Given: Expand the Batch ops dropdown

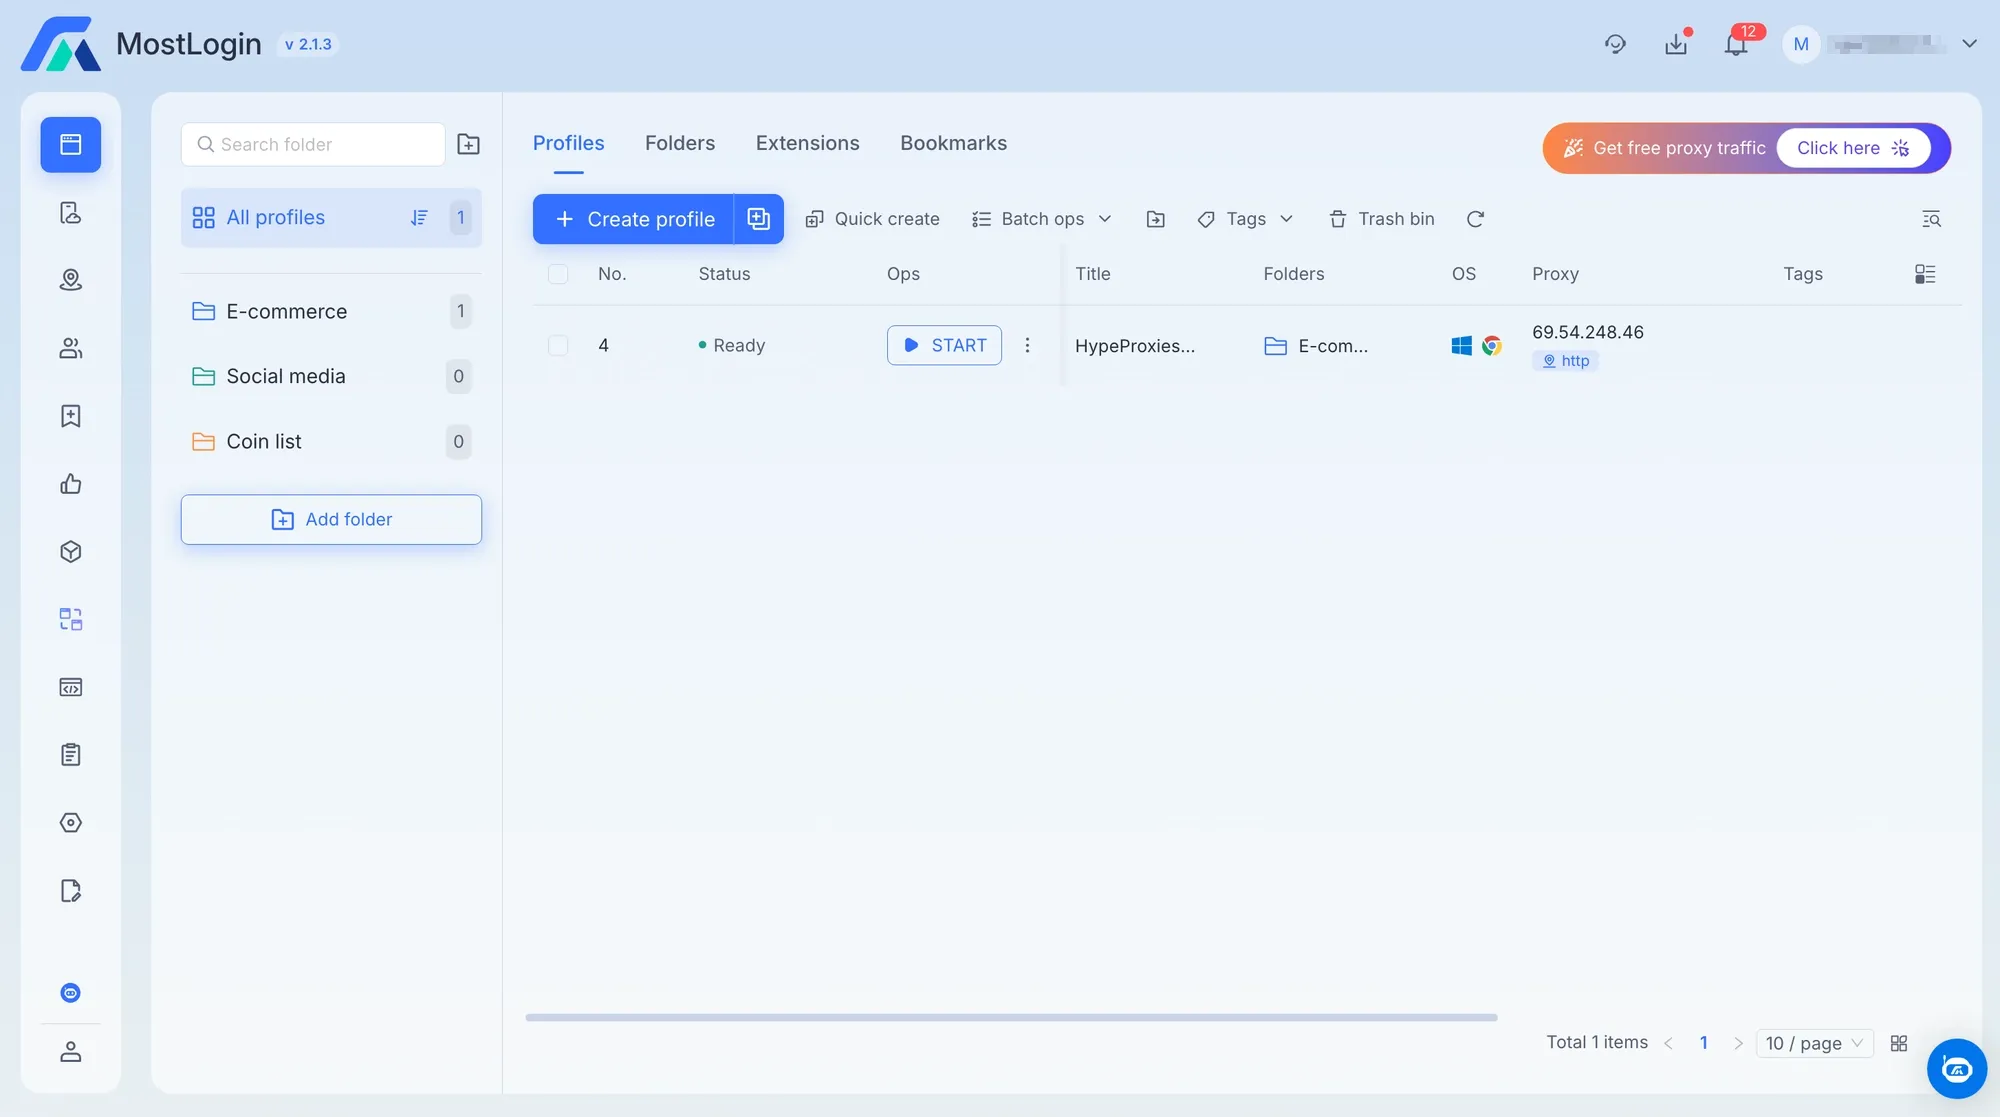Looking at the screenshot, I should coord(1042,219).
